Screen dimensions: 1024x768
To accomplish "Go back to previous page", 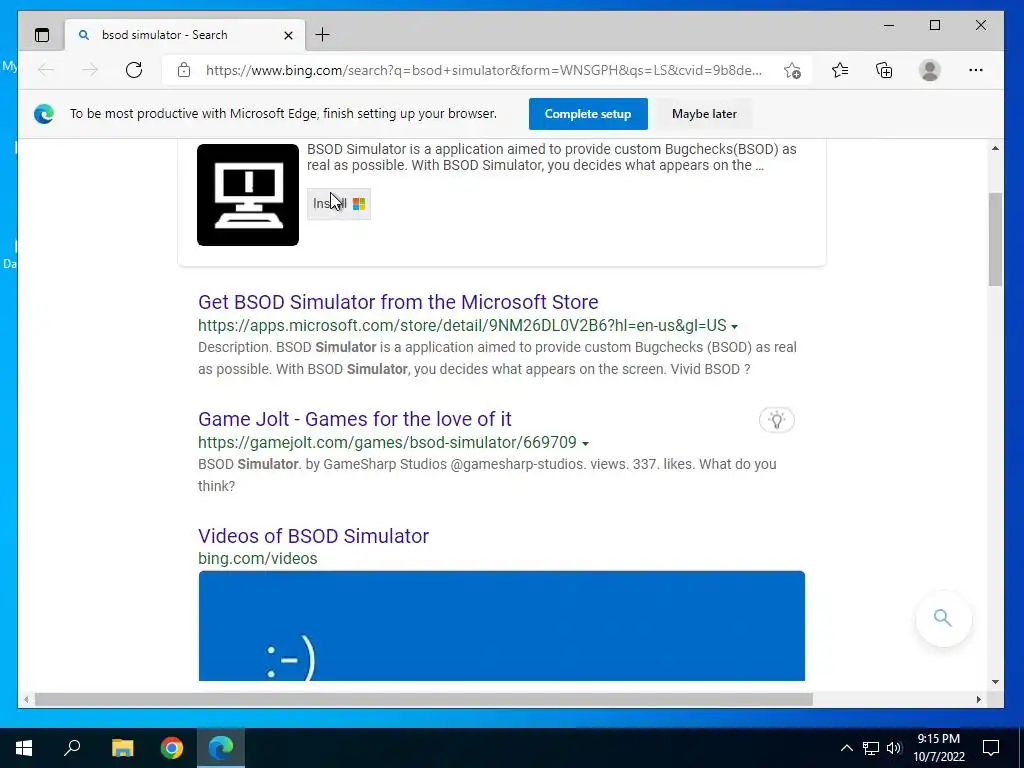I will [x=46, y=70].
